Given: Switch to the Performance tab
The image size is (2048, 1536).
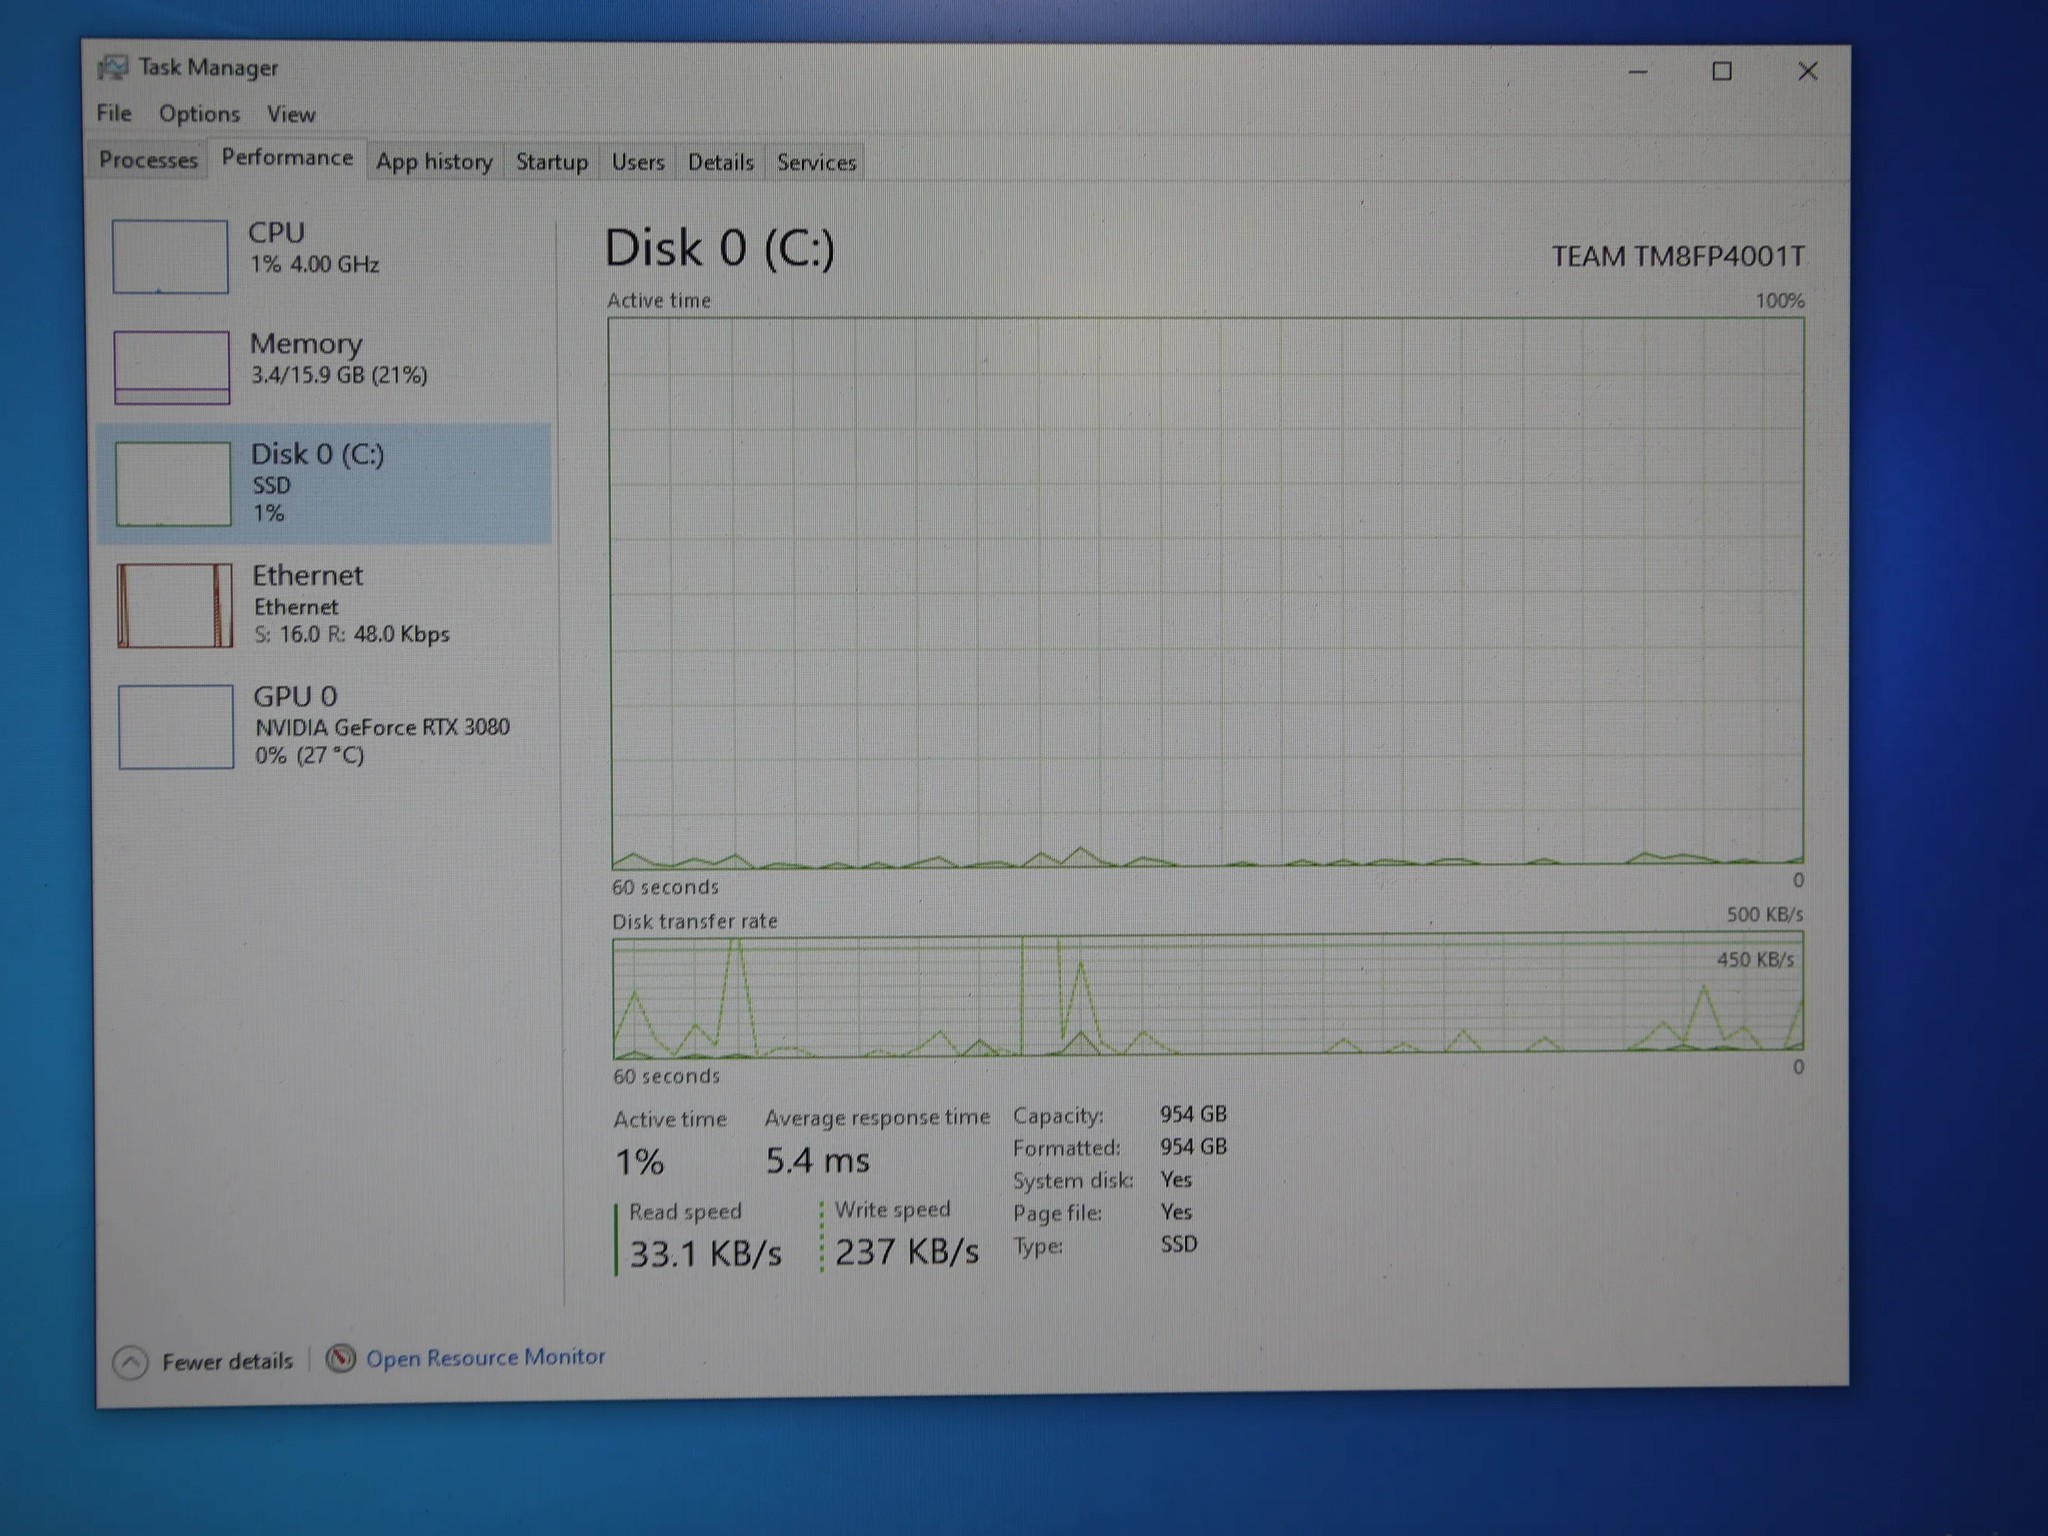Looking at the screenshot, I should coord(287,158).
